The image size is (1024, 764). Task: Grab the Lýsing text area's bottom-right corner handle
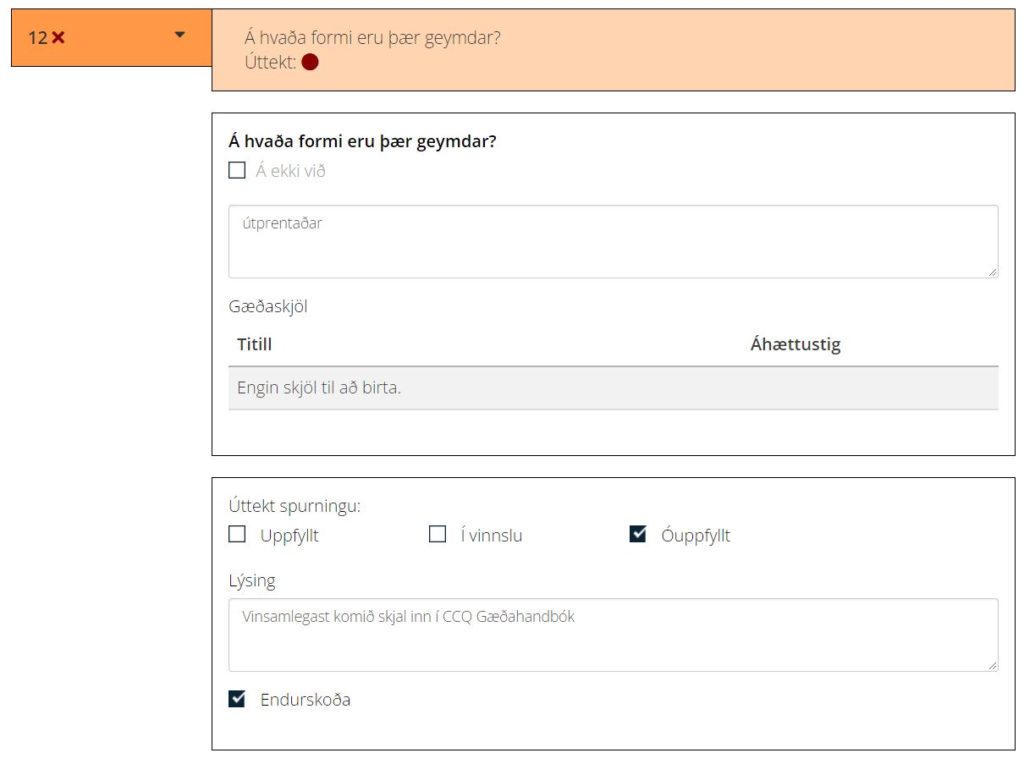tap(993, 665)
